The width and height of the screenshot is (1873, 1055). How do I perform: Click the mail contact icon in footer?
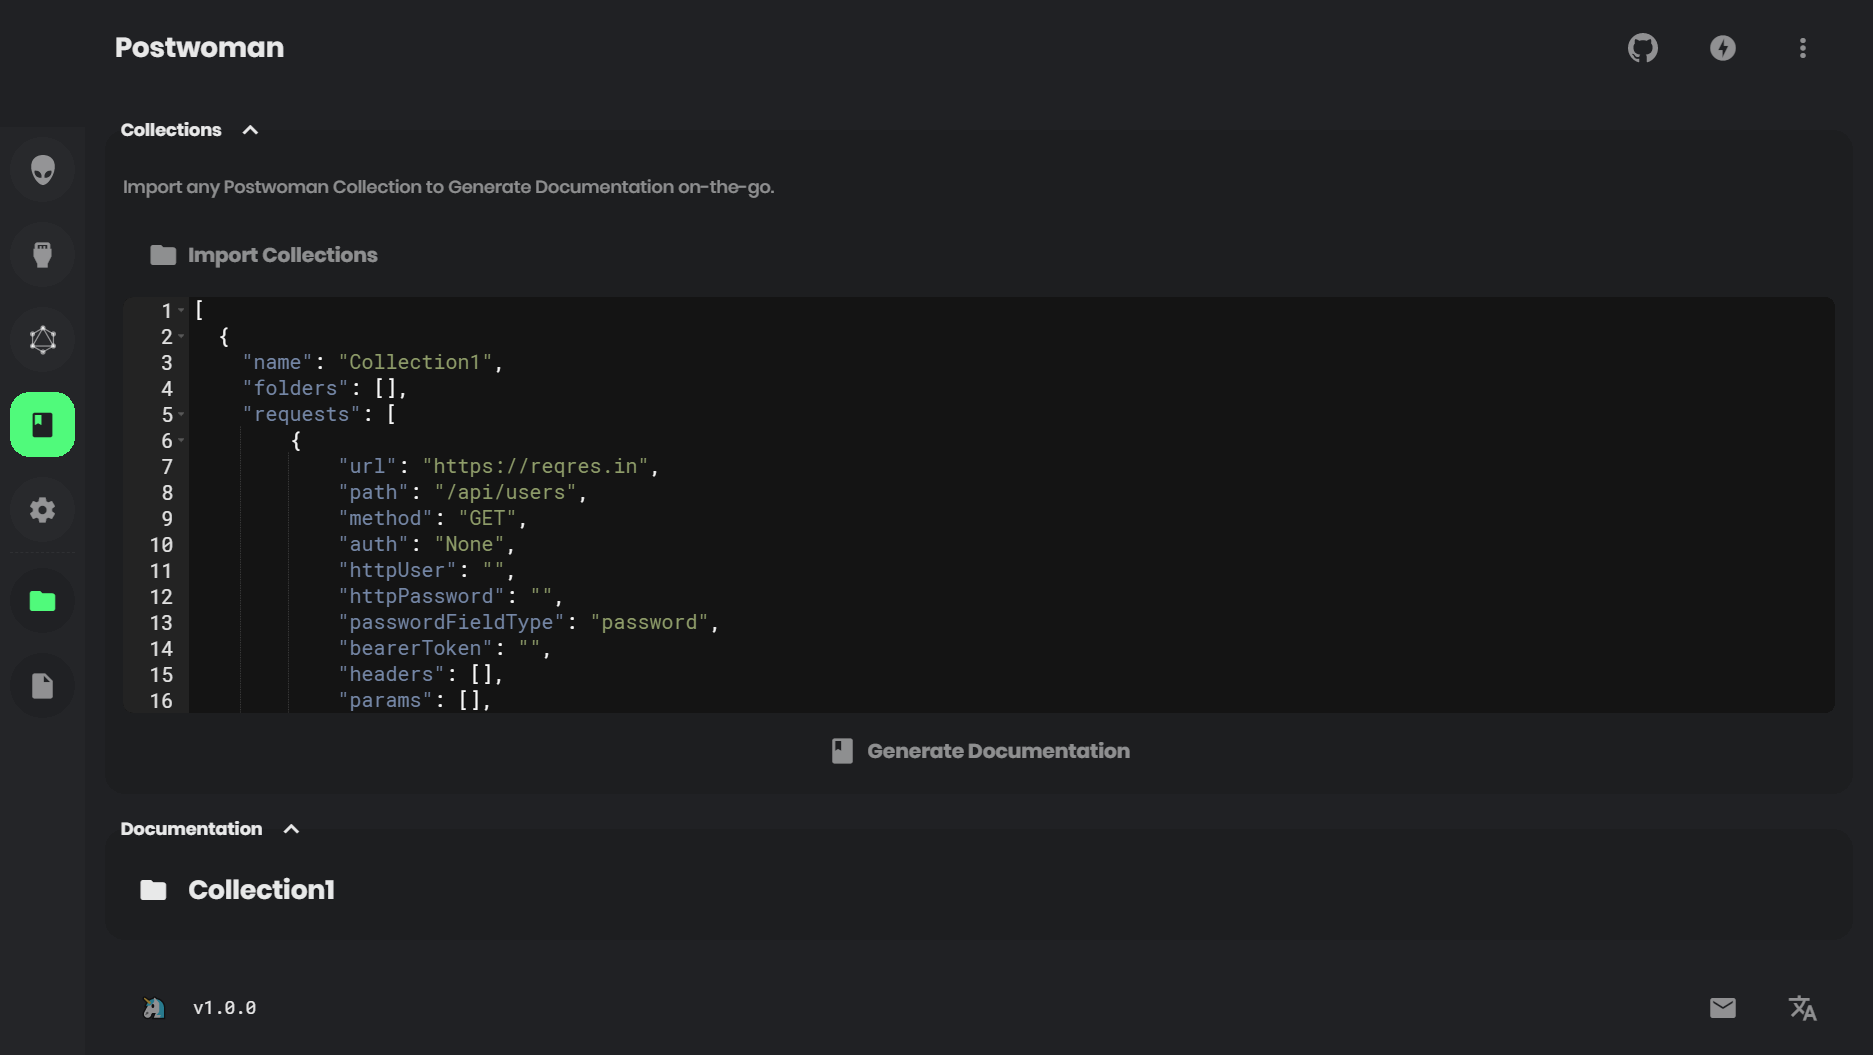pyautogui.click(x=1723, y=1008)
